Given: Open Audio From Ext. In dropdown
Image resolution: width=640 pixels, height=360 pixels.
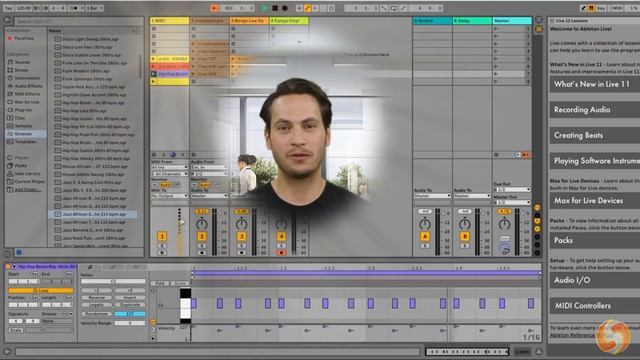Looking at the screenshot, I should point(209,167).
